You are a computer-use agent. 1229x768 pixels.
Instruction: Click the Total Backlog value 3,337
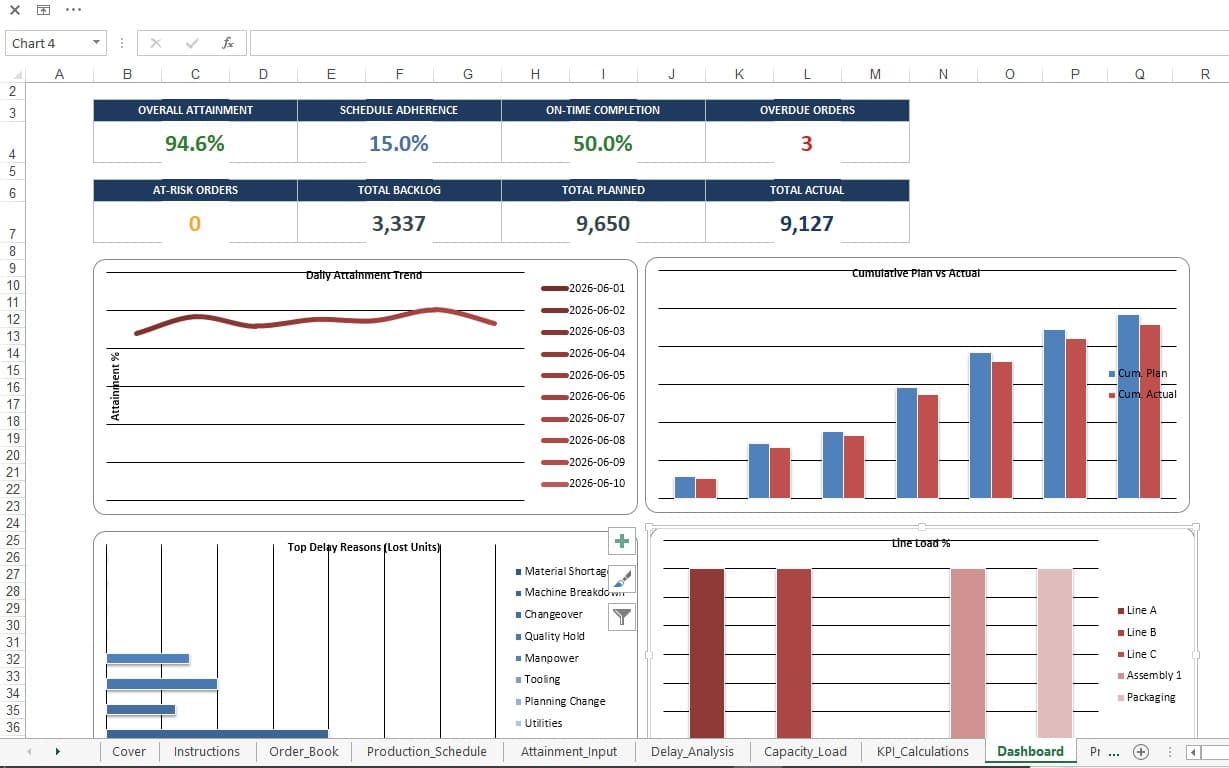(x=399, y=223)
